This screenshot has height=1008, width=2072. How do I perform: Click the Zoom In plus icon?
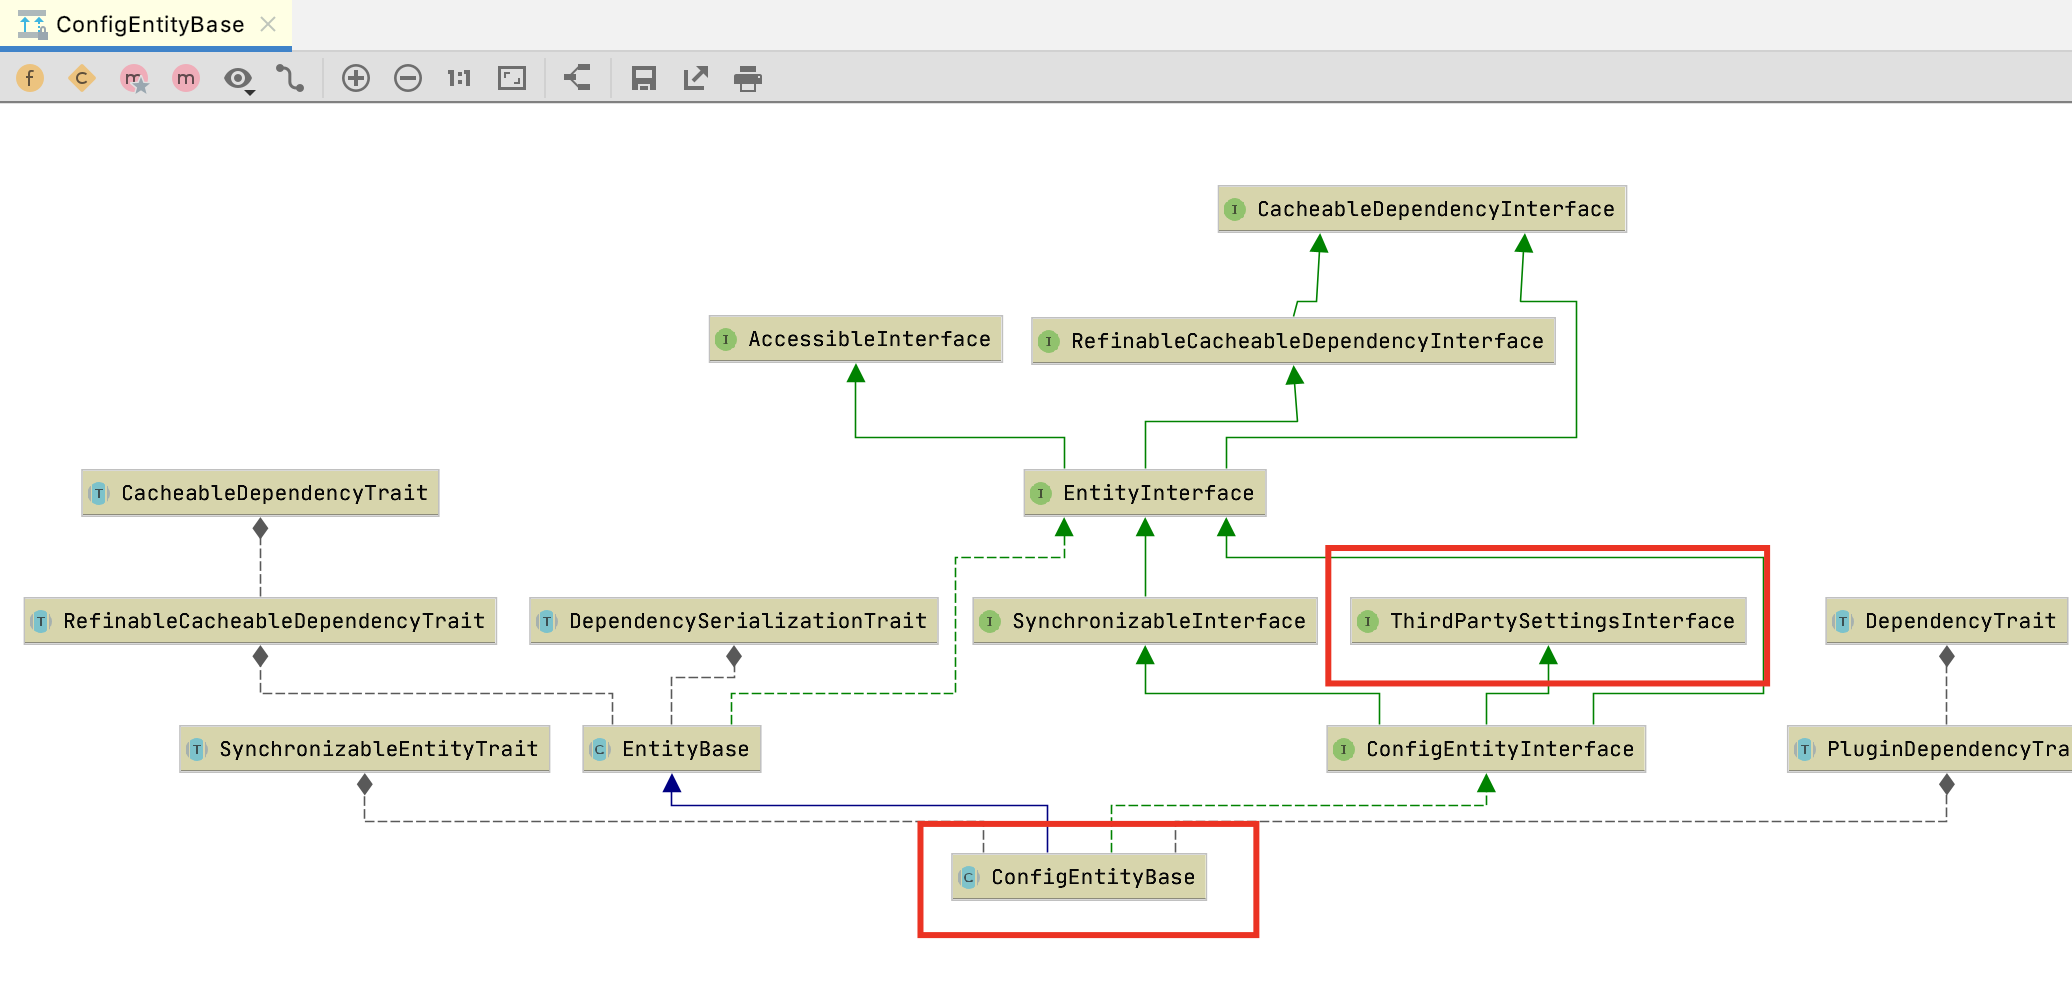point(356,78)
